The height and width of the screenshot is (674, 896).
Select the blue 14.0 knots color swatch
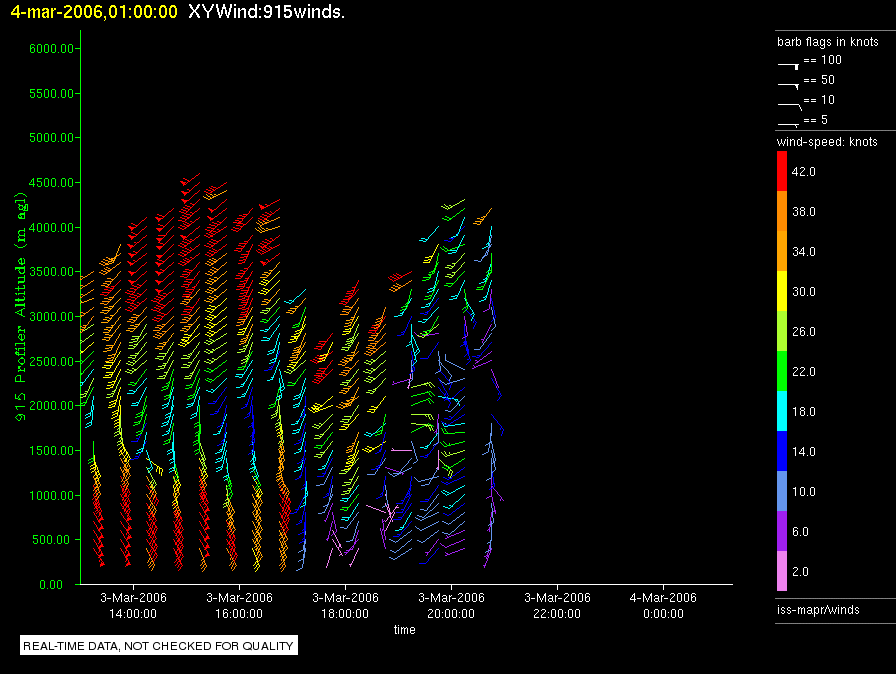pyautogui.click(x=783, y=451)
